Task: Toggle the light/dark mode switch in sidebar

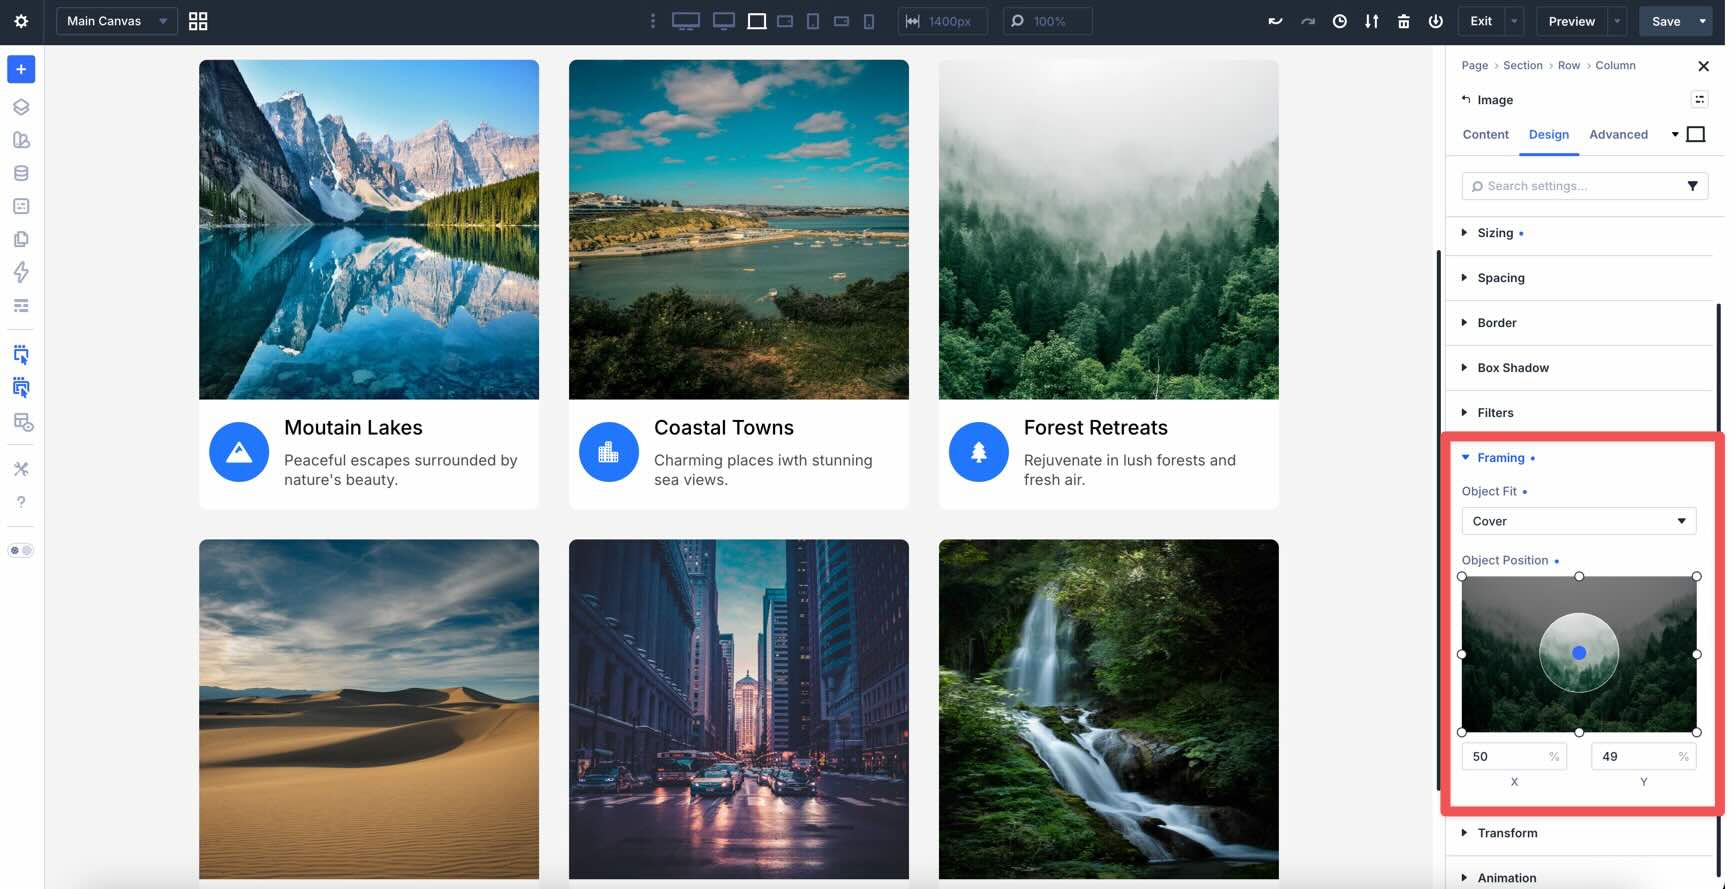Action: tap(21, 551)
